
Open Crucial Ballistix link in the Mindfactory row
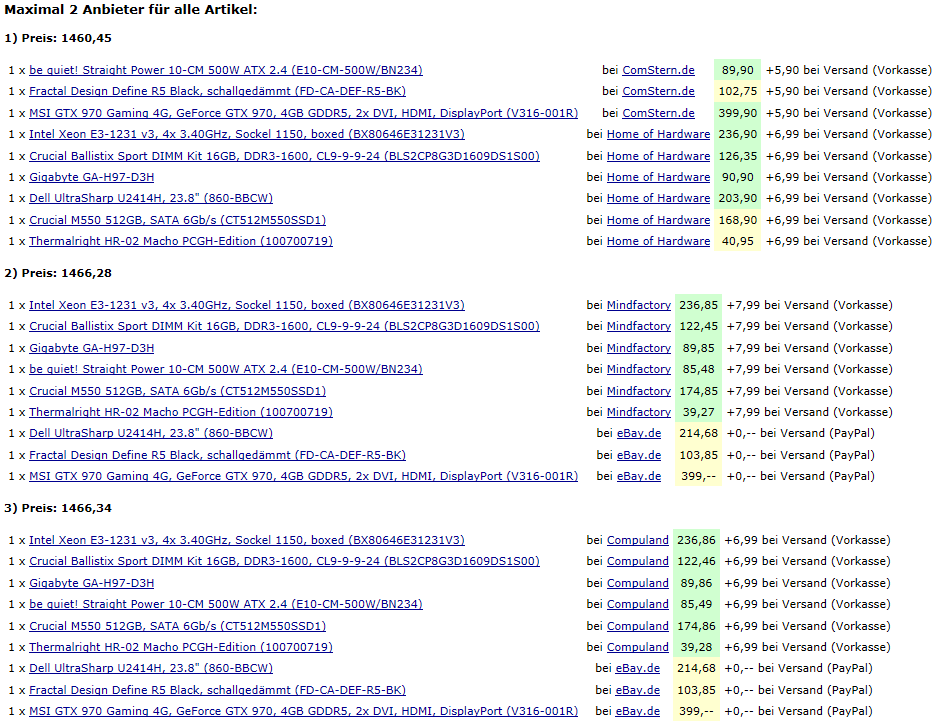[284, 326]
